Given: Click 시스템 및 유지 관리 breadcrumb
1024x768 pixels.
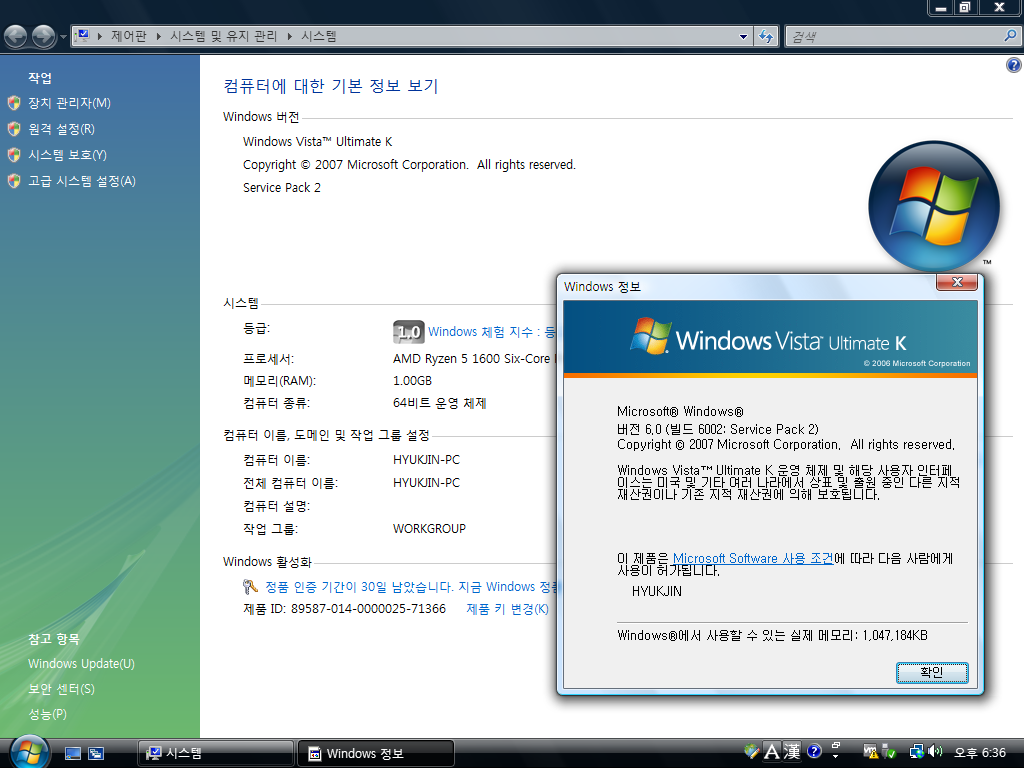Looking at the screenshot, I should coord(223,37).
